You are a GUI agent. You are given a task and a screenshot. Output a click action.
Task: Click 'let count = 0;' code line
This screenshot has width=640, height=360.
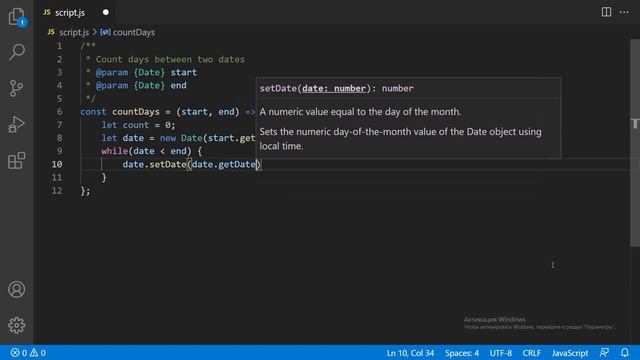(x=138, y=125)
